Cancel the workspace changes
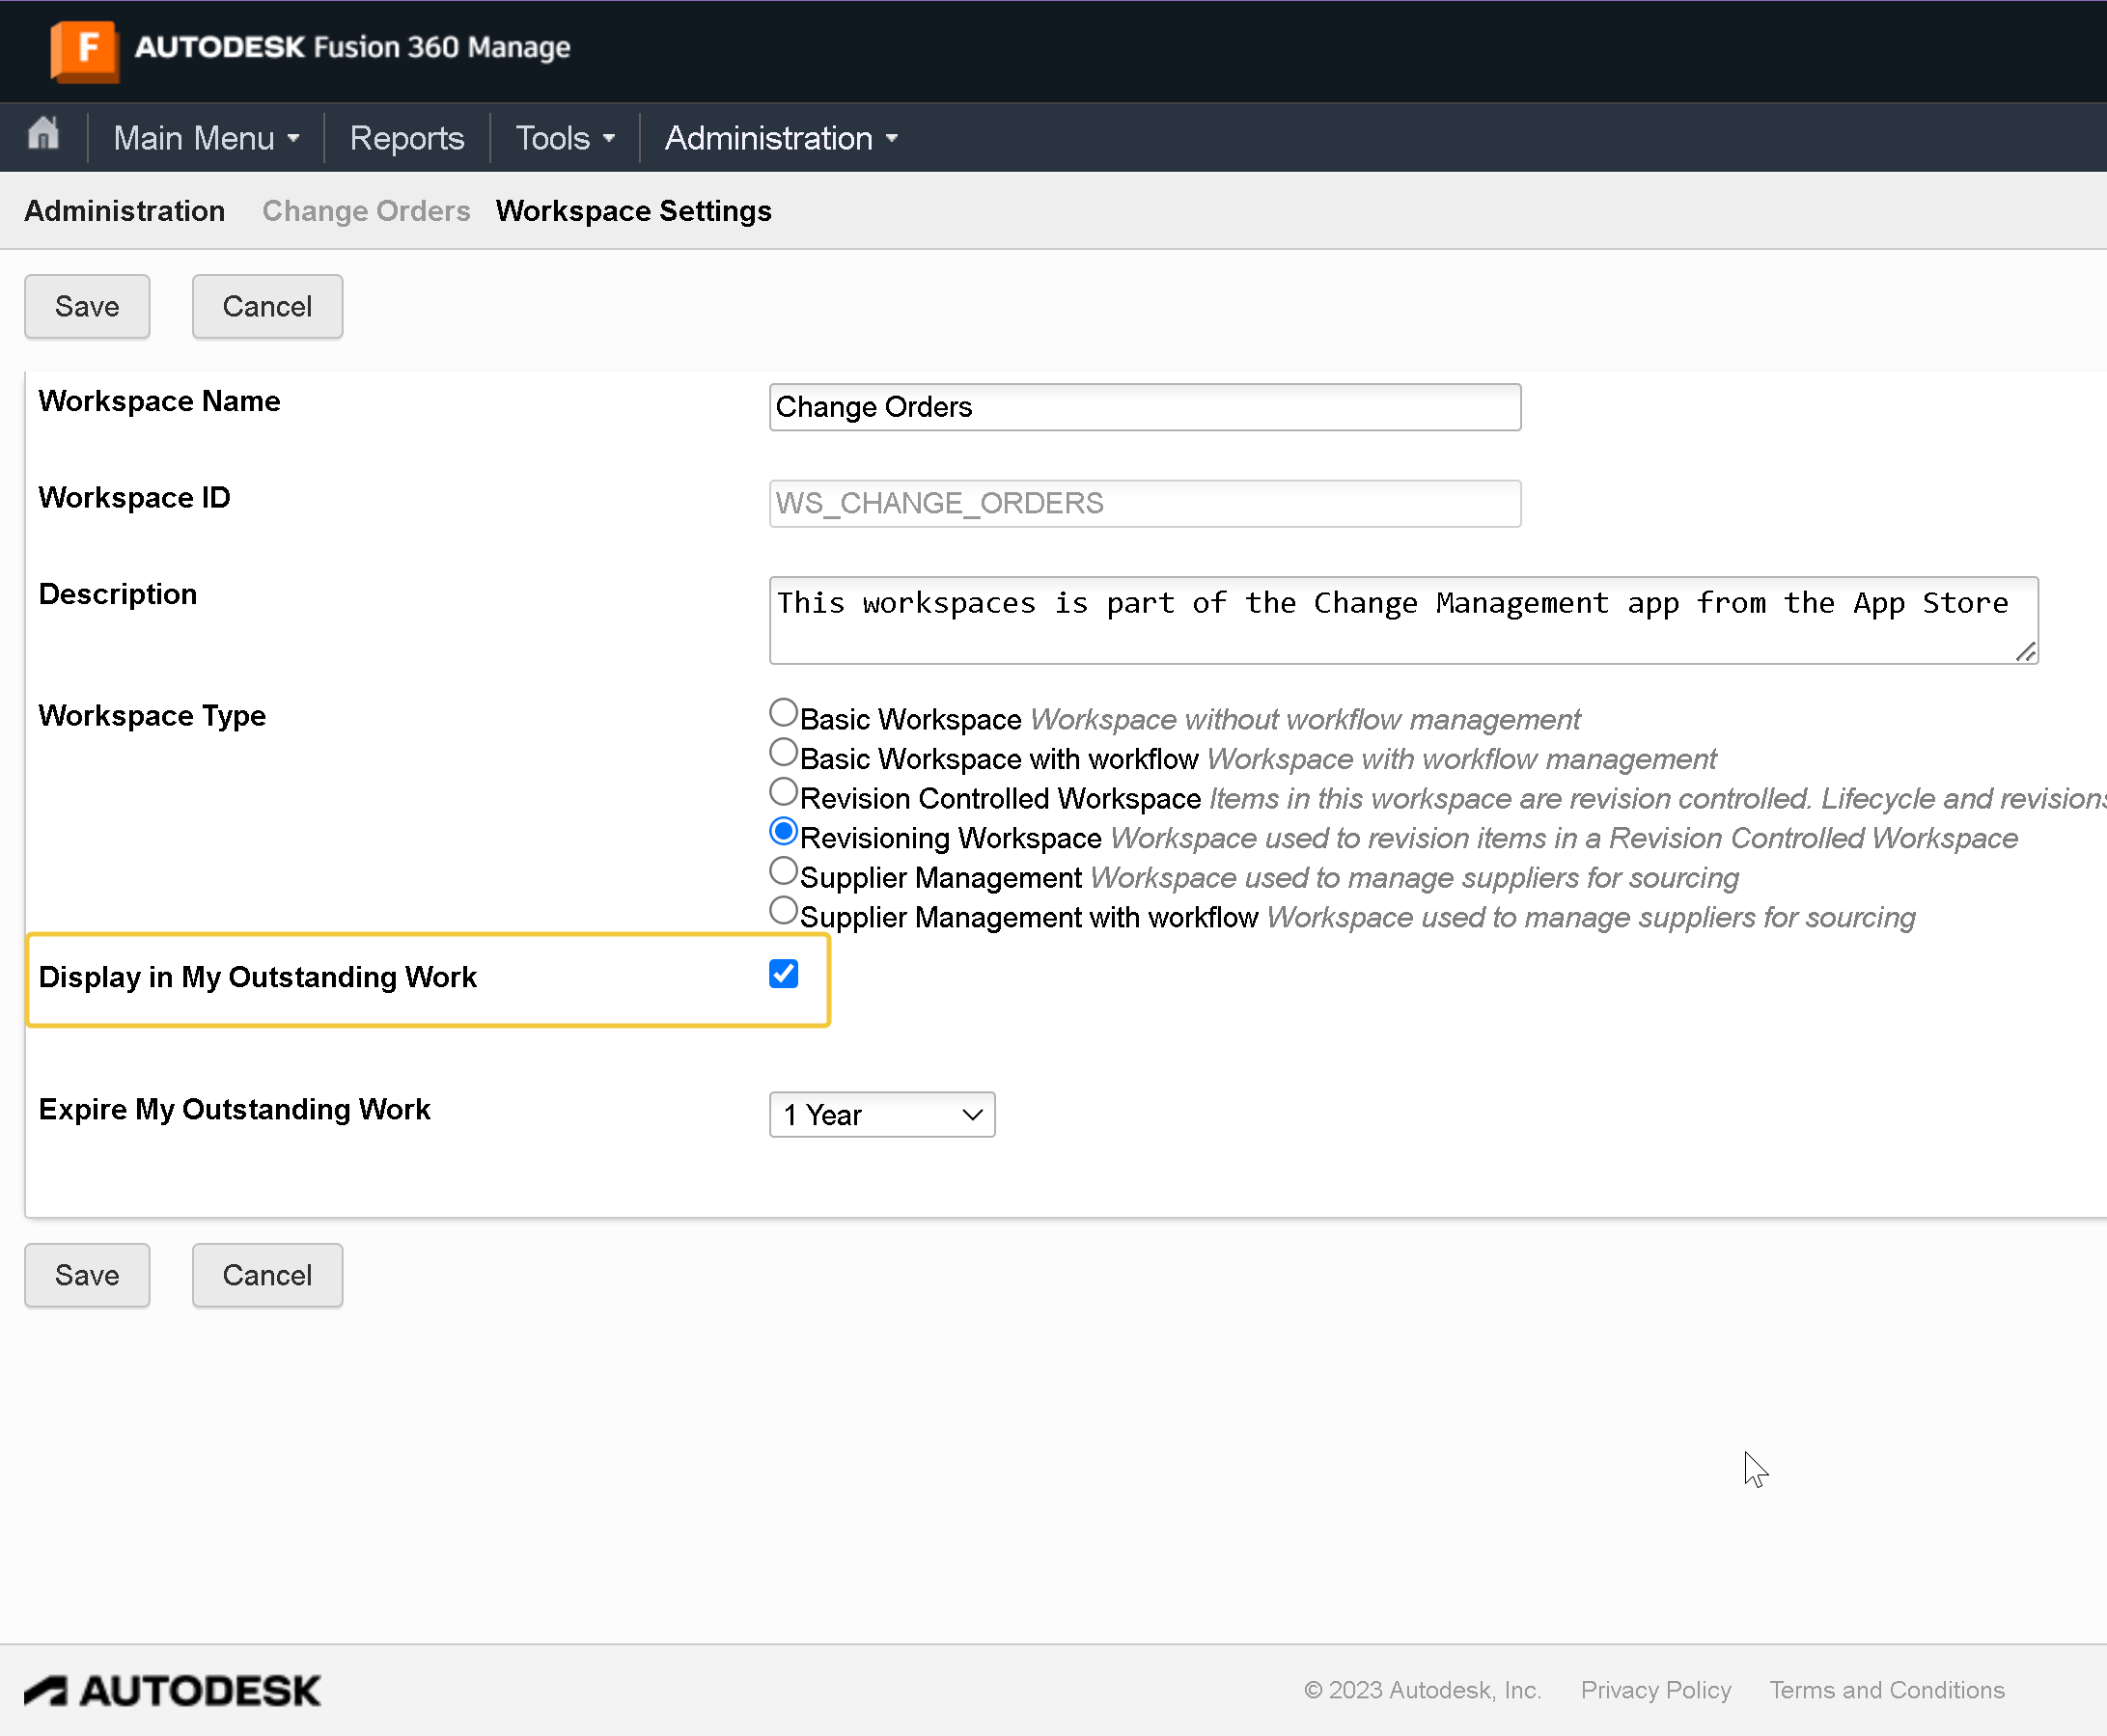This screenshot has width=2107, height=1736. click(x=266, y=306)
